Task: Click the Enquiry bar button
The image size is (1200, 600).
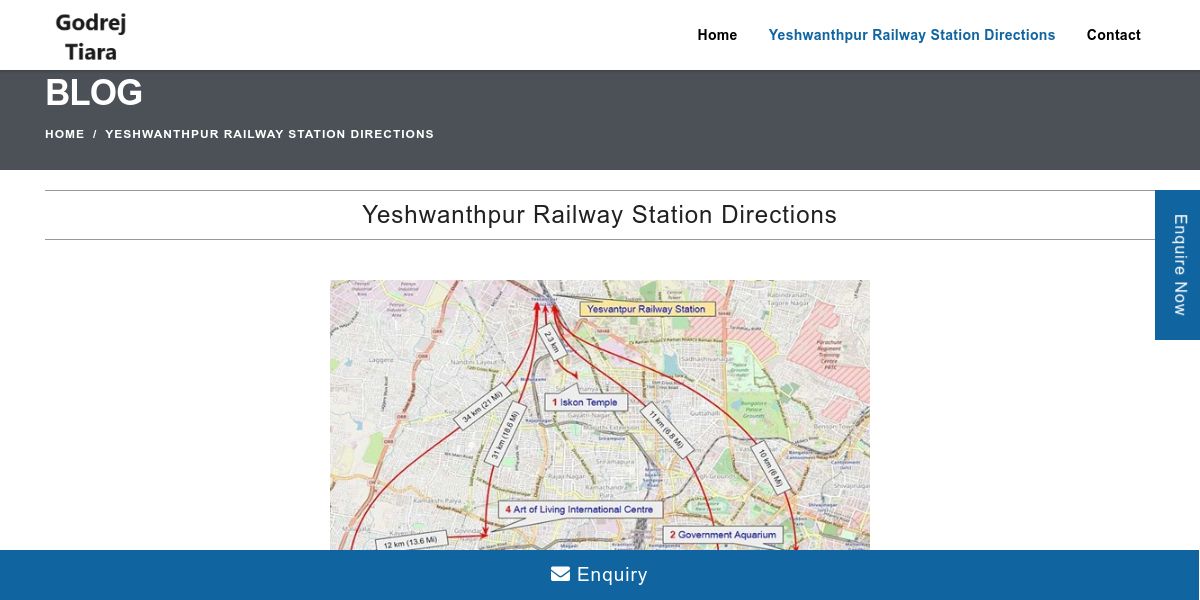Action: click(x=600, y=575)
